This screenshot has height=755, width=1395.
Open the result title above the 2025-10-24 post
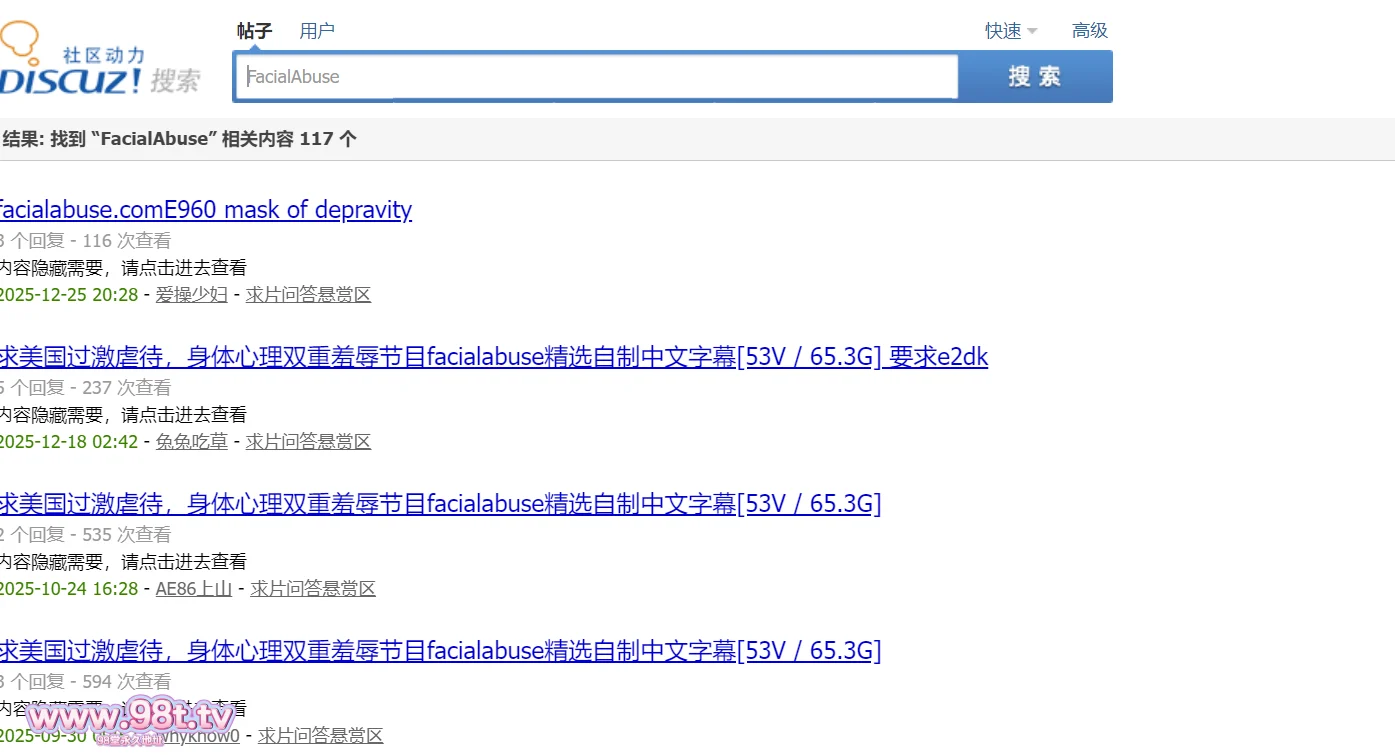coord(438,504)
